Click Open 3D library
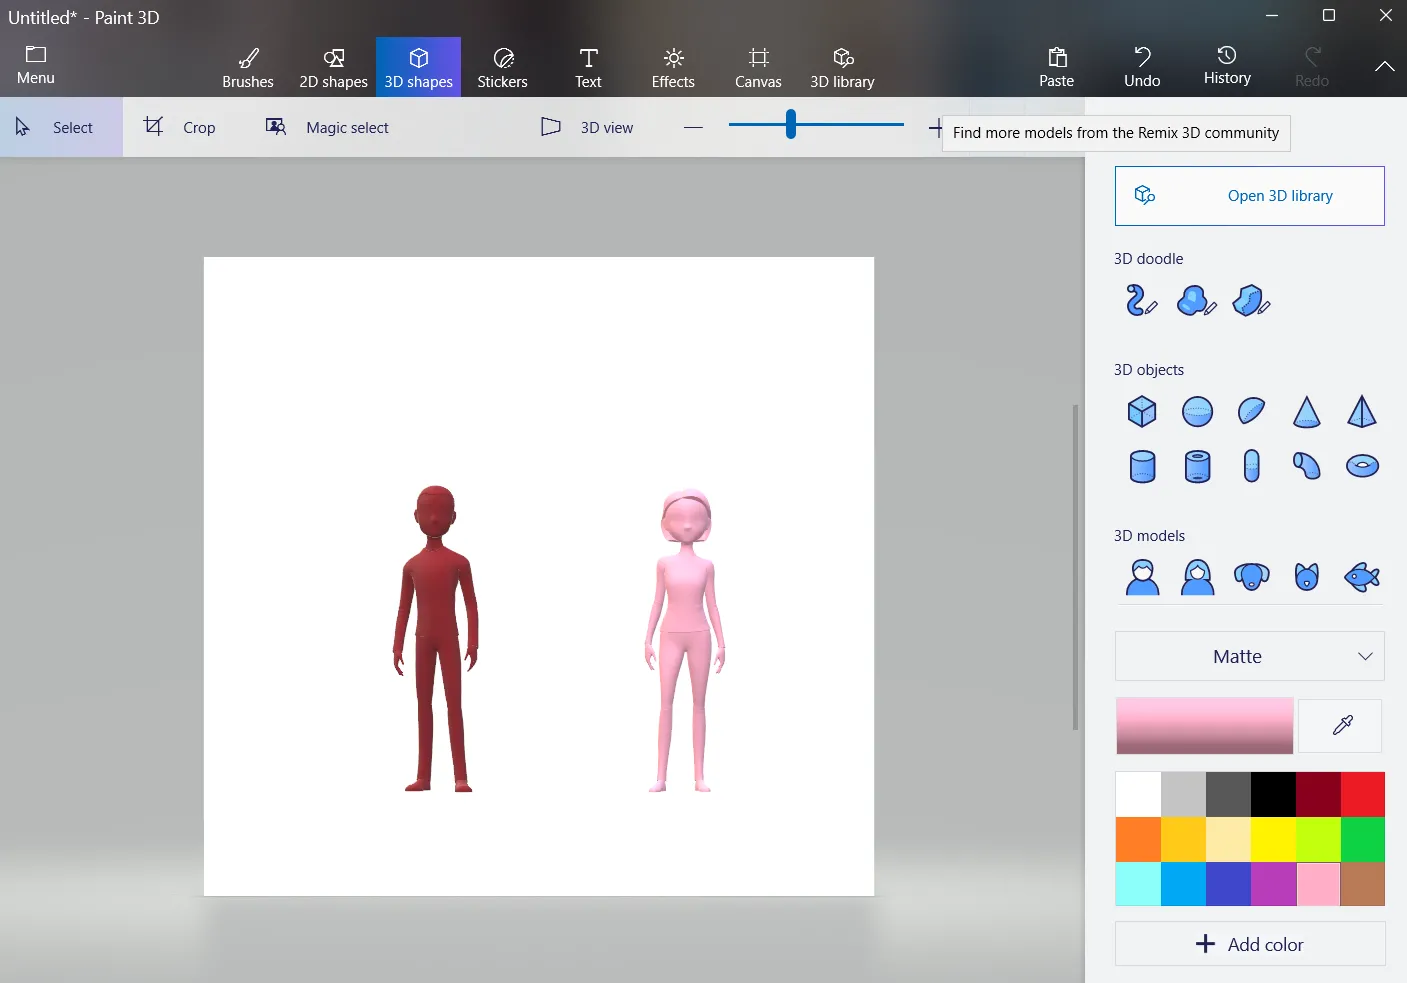The image size is (1407, 983). (x=1248, y=196)
